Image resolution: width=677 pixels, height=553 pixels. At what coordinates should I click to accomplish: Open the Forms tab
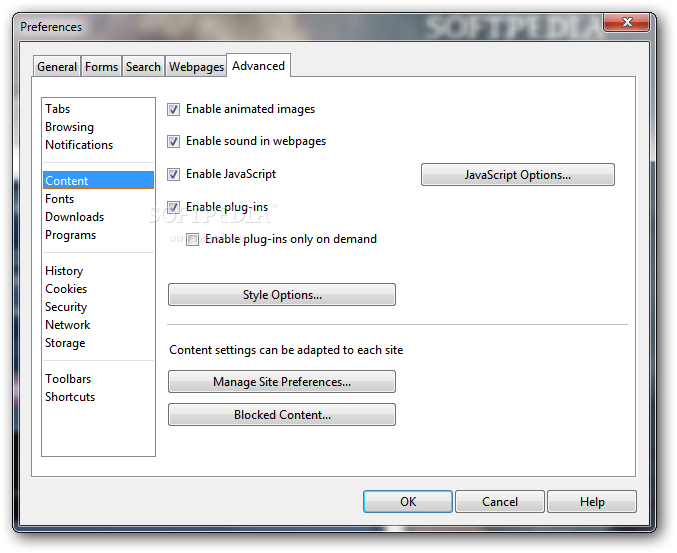[101, 67]
